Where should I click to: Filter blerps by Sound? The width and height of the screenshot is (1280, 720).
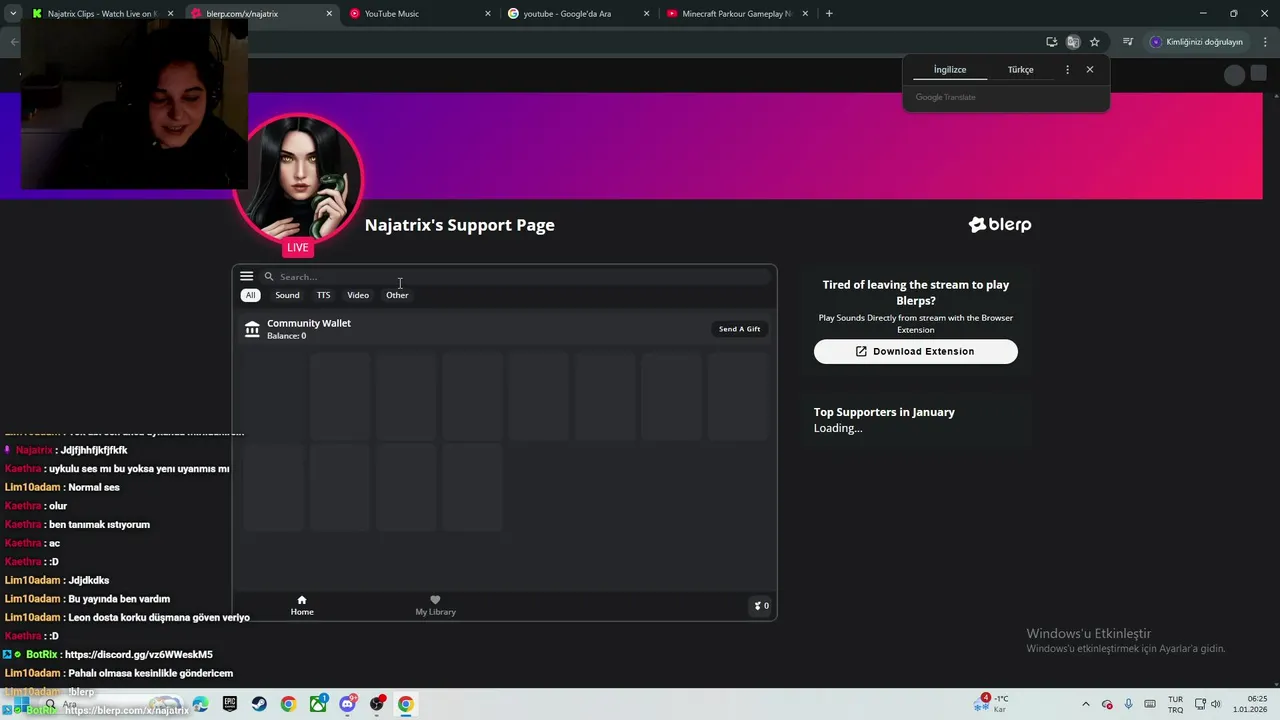click(x=287, y=295)
